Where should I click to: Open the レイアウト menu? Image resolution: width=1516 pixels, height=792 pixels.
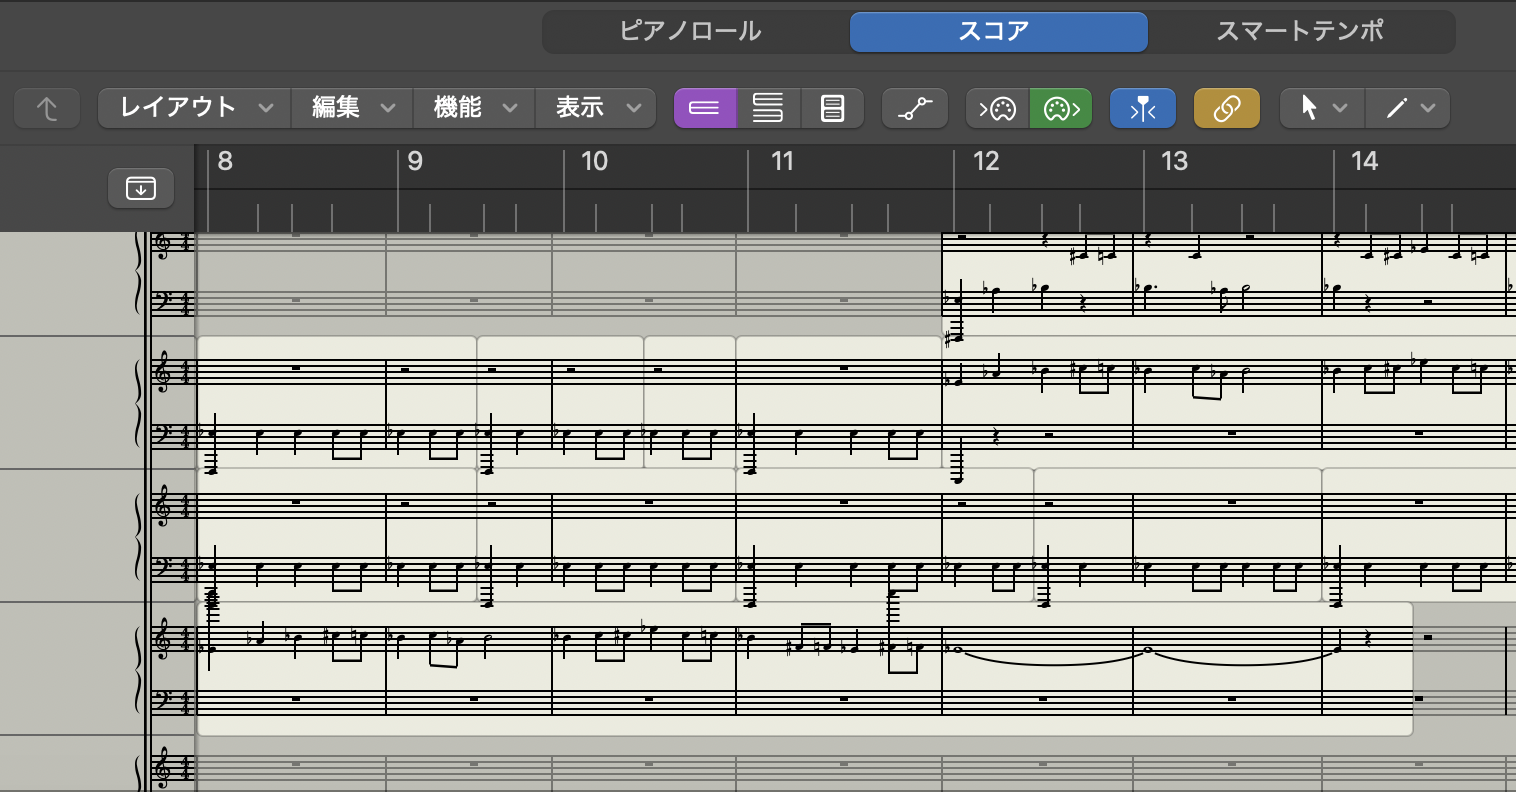(x=194, y=108)
